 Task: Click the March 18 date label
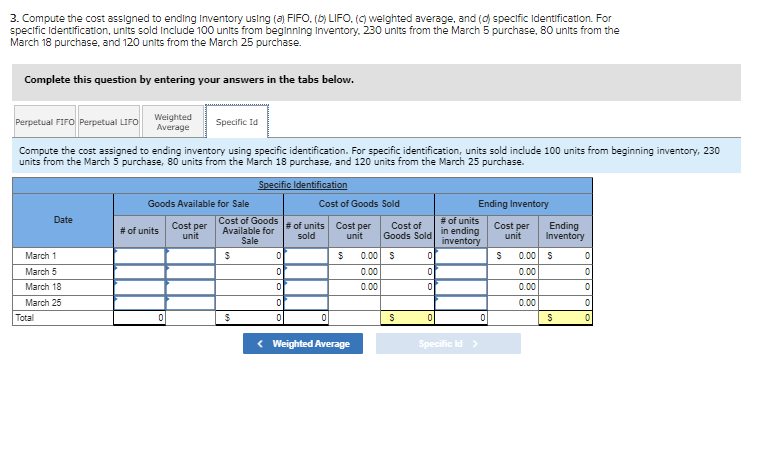tap(43, 287)
